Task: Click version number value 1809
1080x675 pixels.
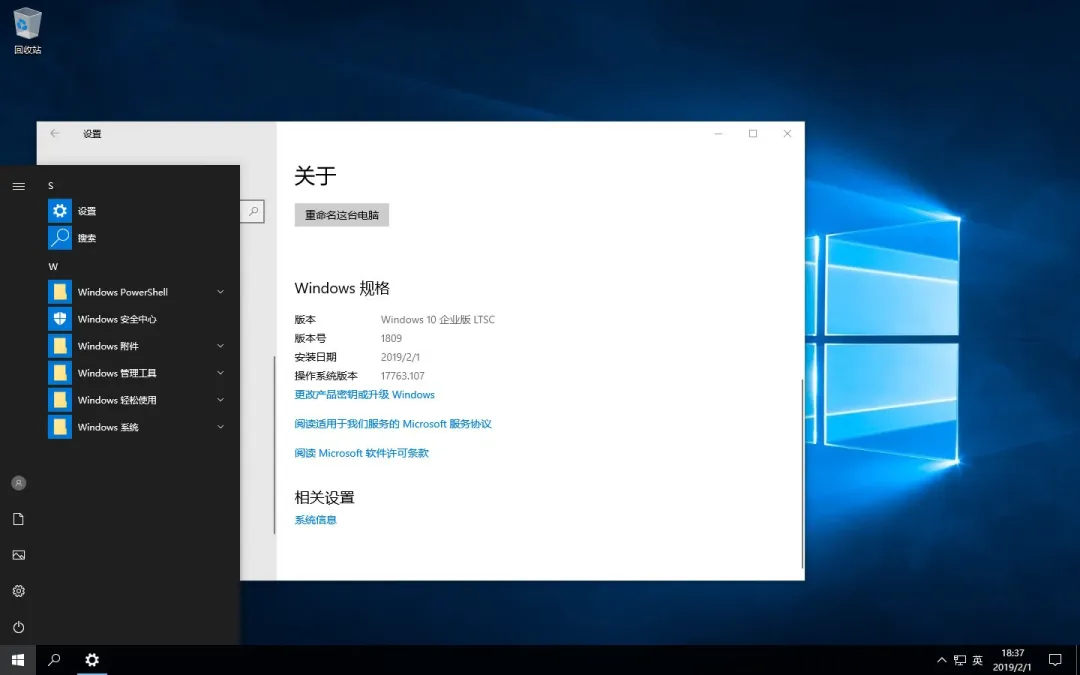Action: (391, 338)
